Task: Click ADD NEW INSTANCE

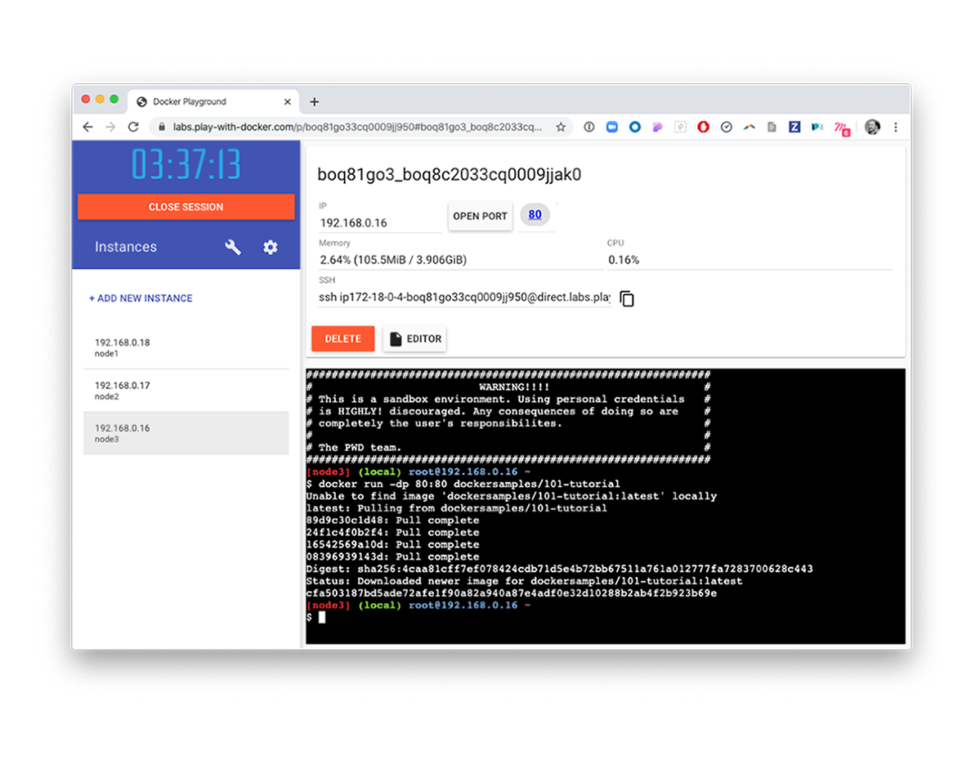Action: [141, 298]
